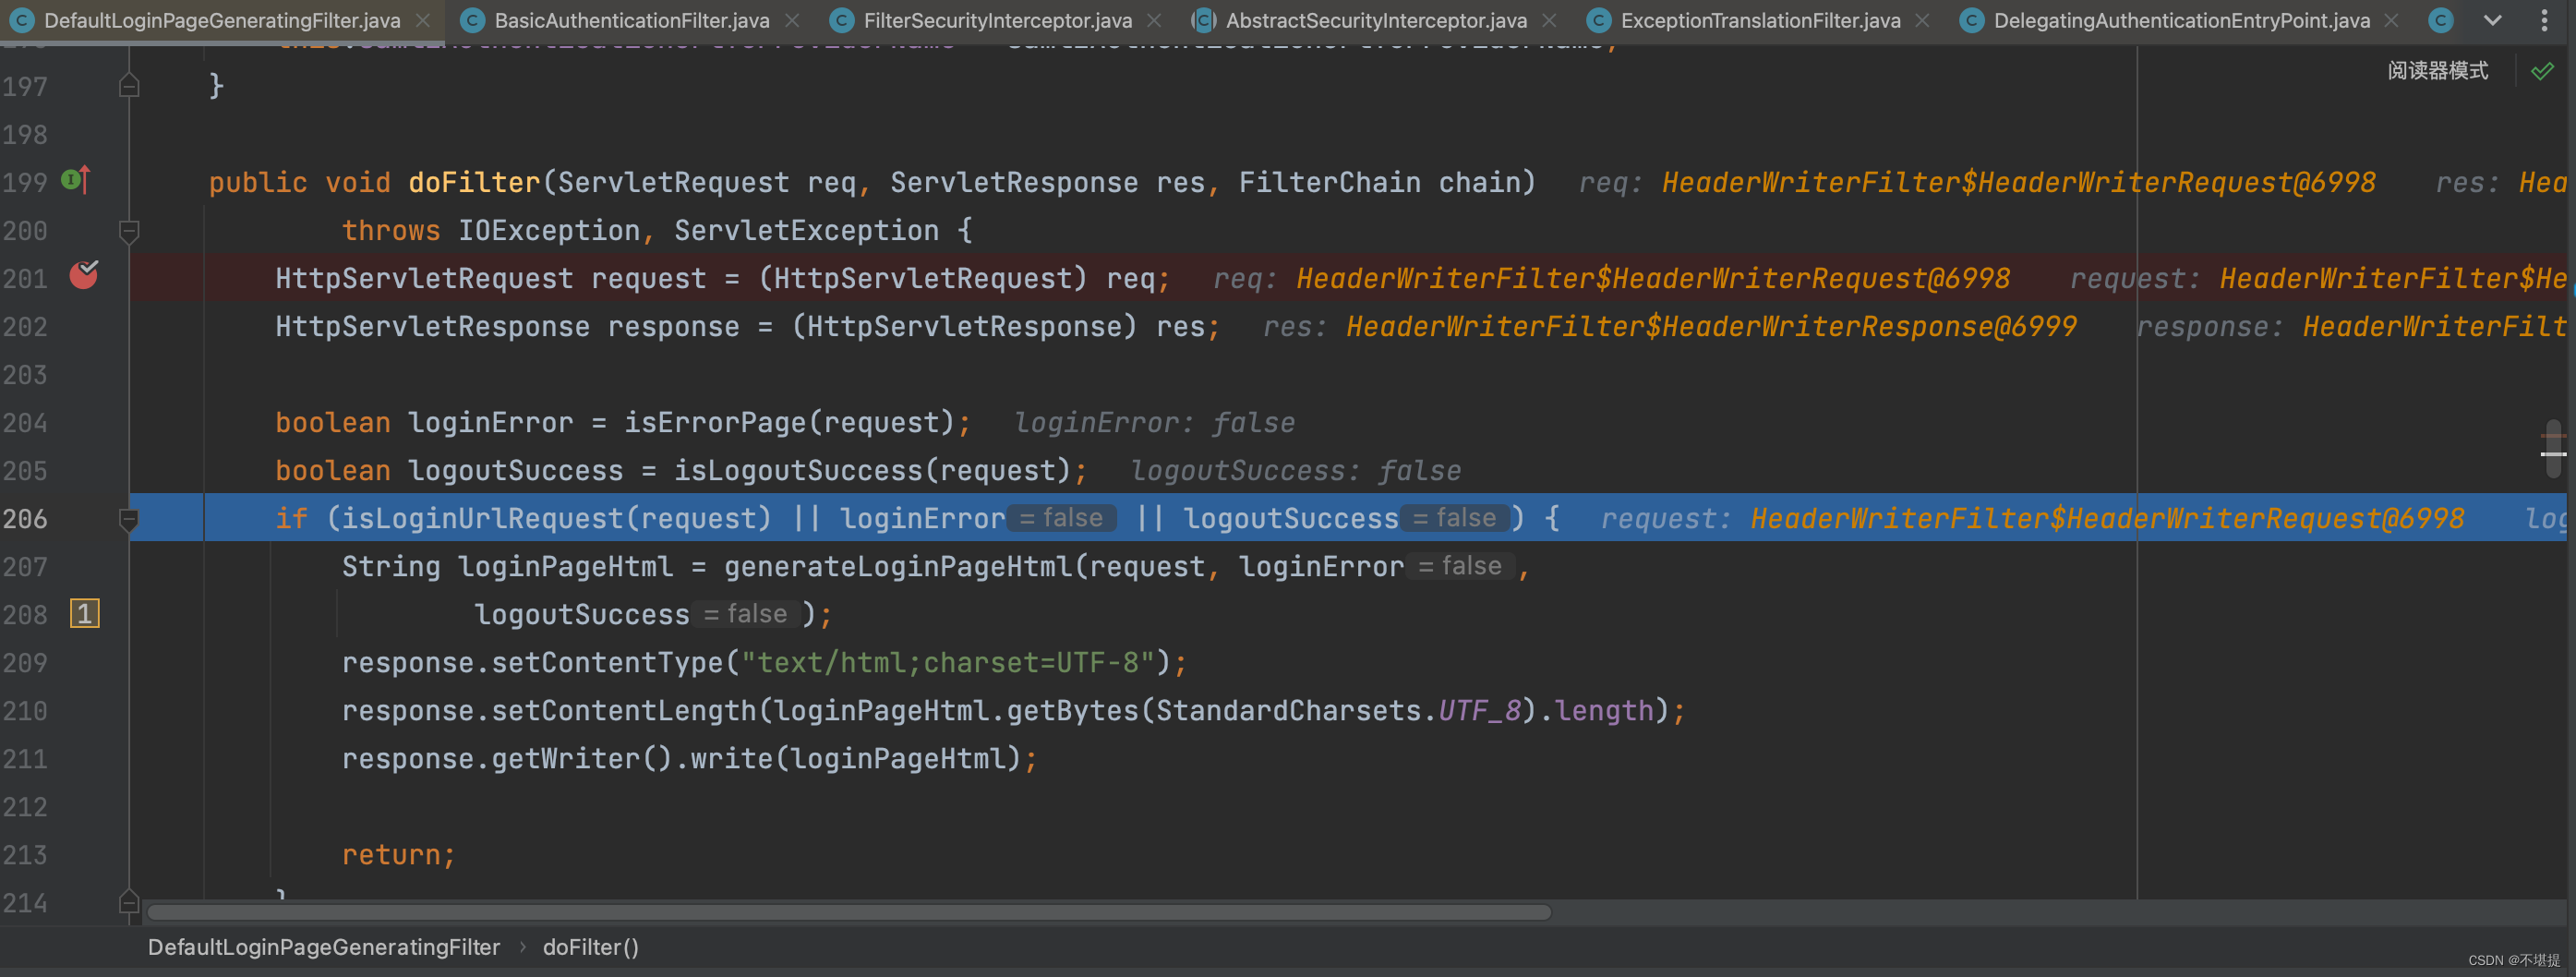Click getWriter() call on line 211

click(x=581, y=758)
